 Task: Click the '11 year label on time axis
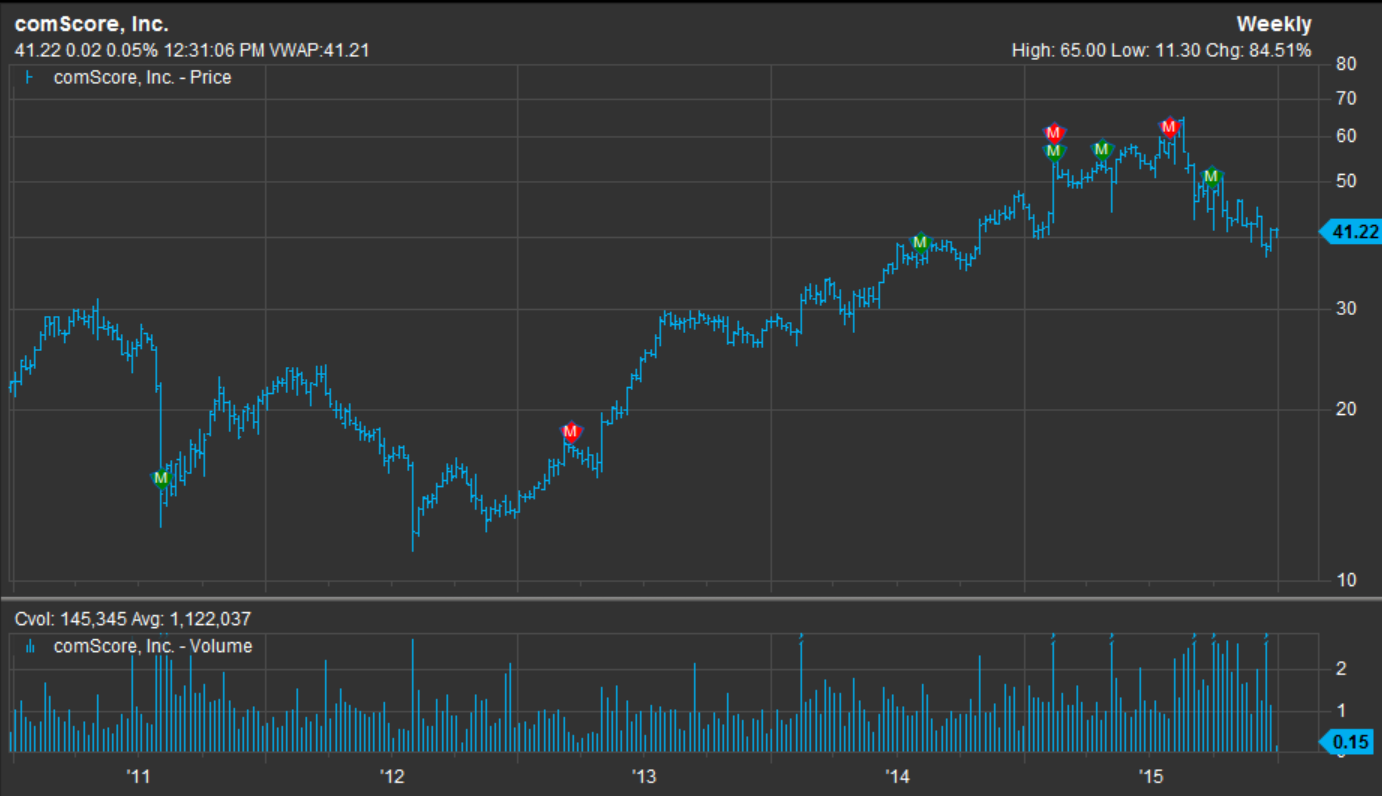(137, 776)
